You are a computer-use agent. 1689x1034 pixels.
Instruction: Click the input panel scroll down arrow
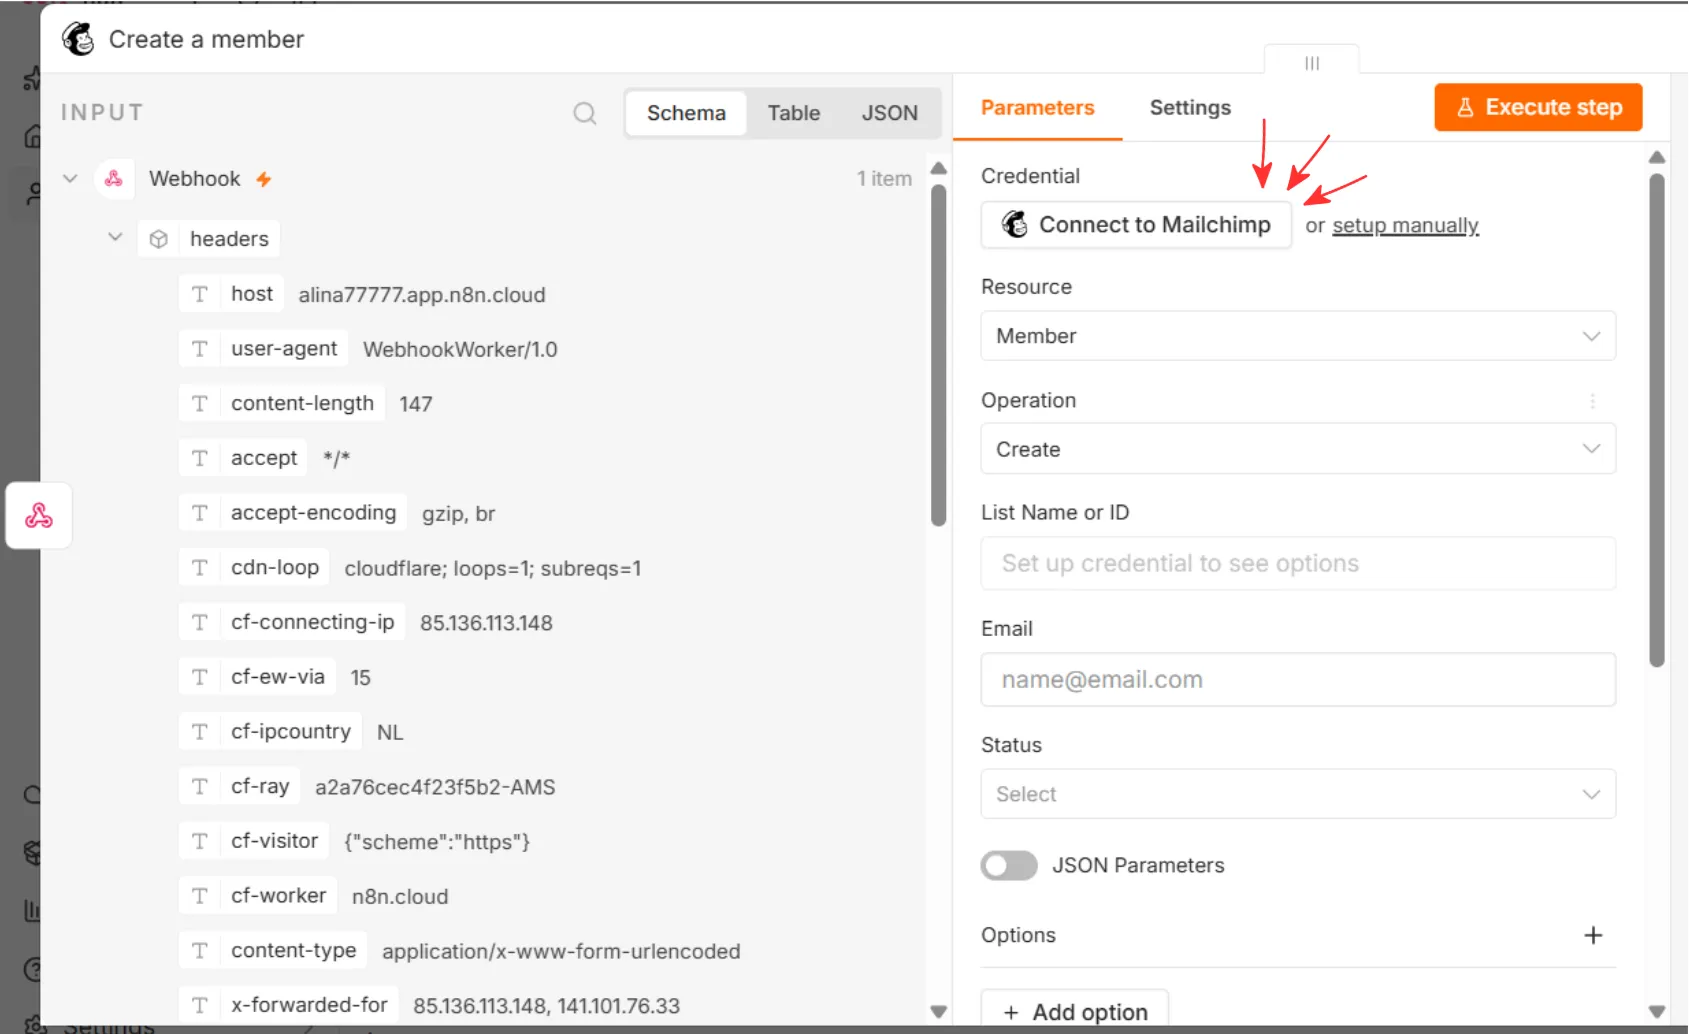coord(938,1011)
